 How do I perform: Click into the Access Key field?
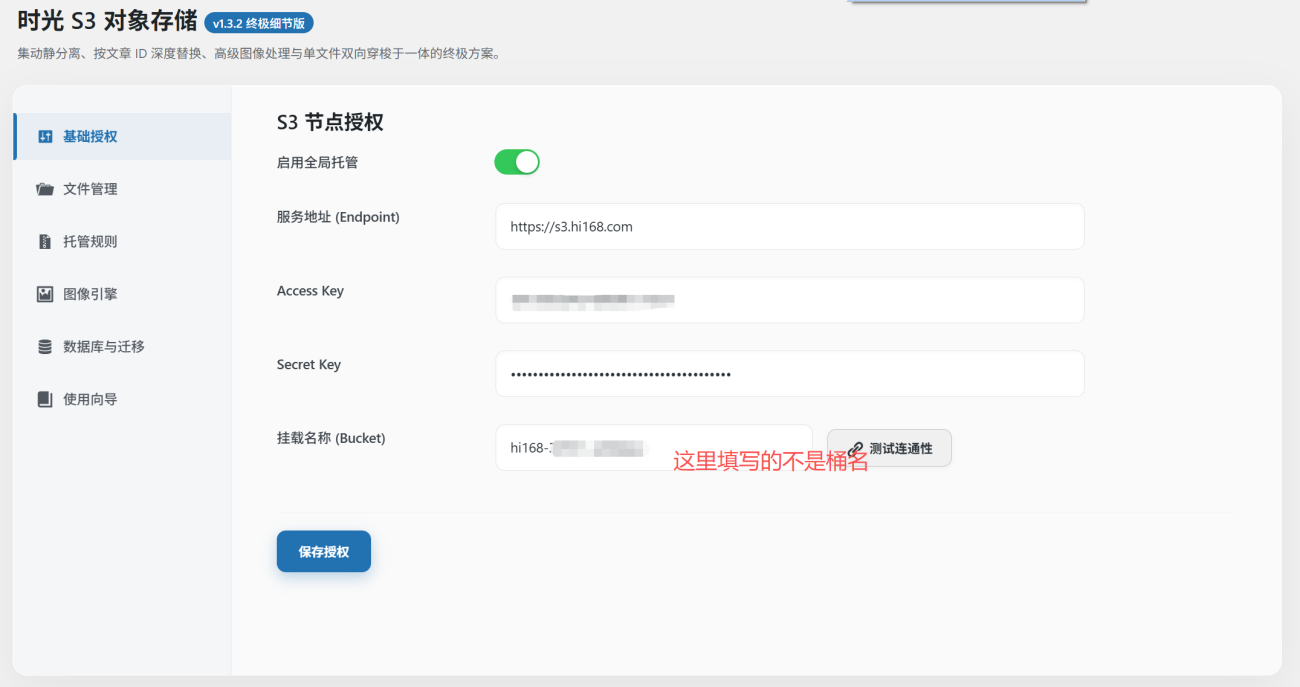click(789, 300)
